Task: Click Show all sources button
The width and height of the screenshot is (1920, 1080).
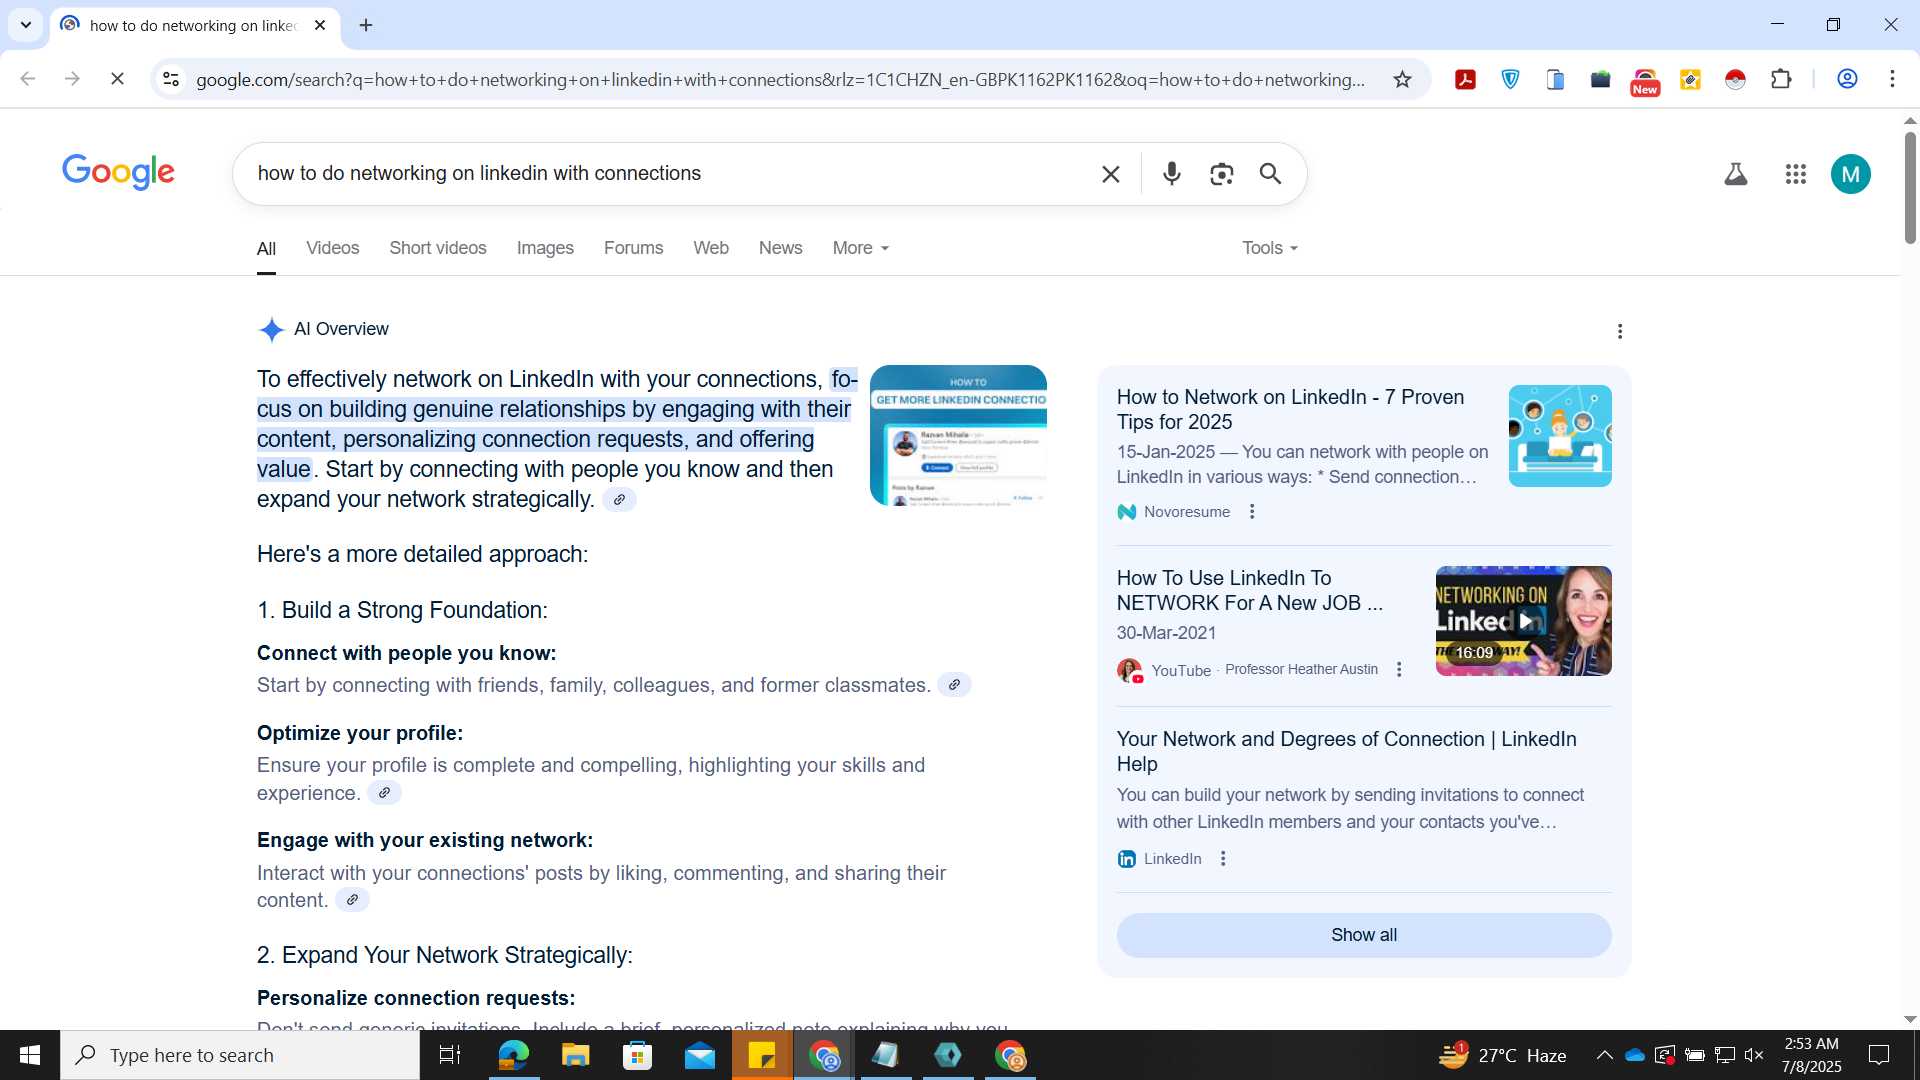Action: pos(1364,935)
